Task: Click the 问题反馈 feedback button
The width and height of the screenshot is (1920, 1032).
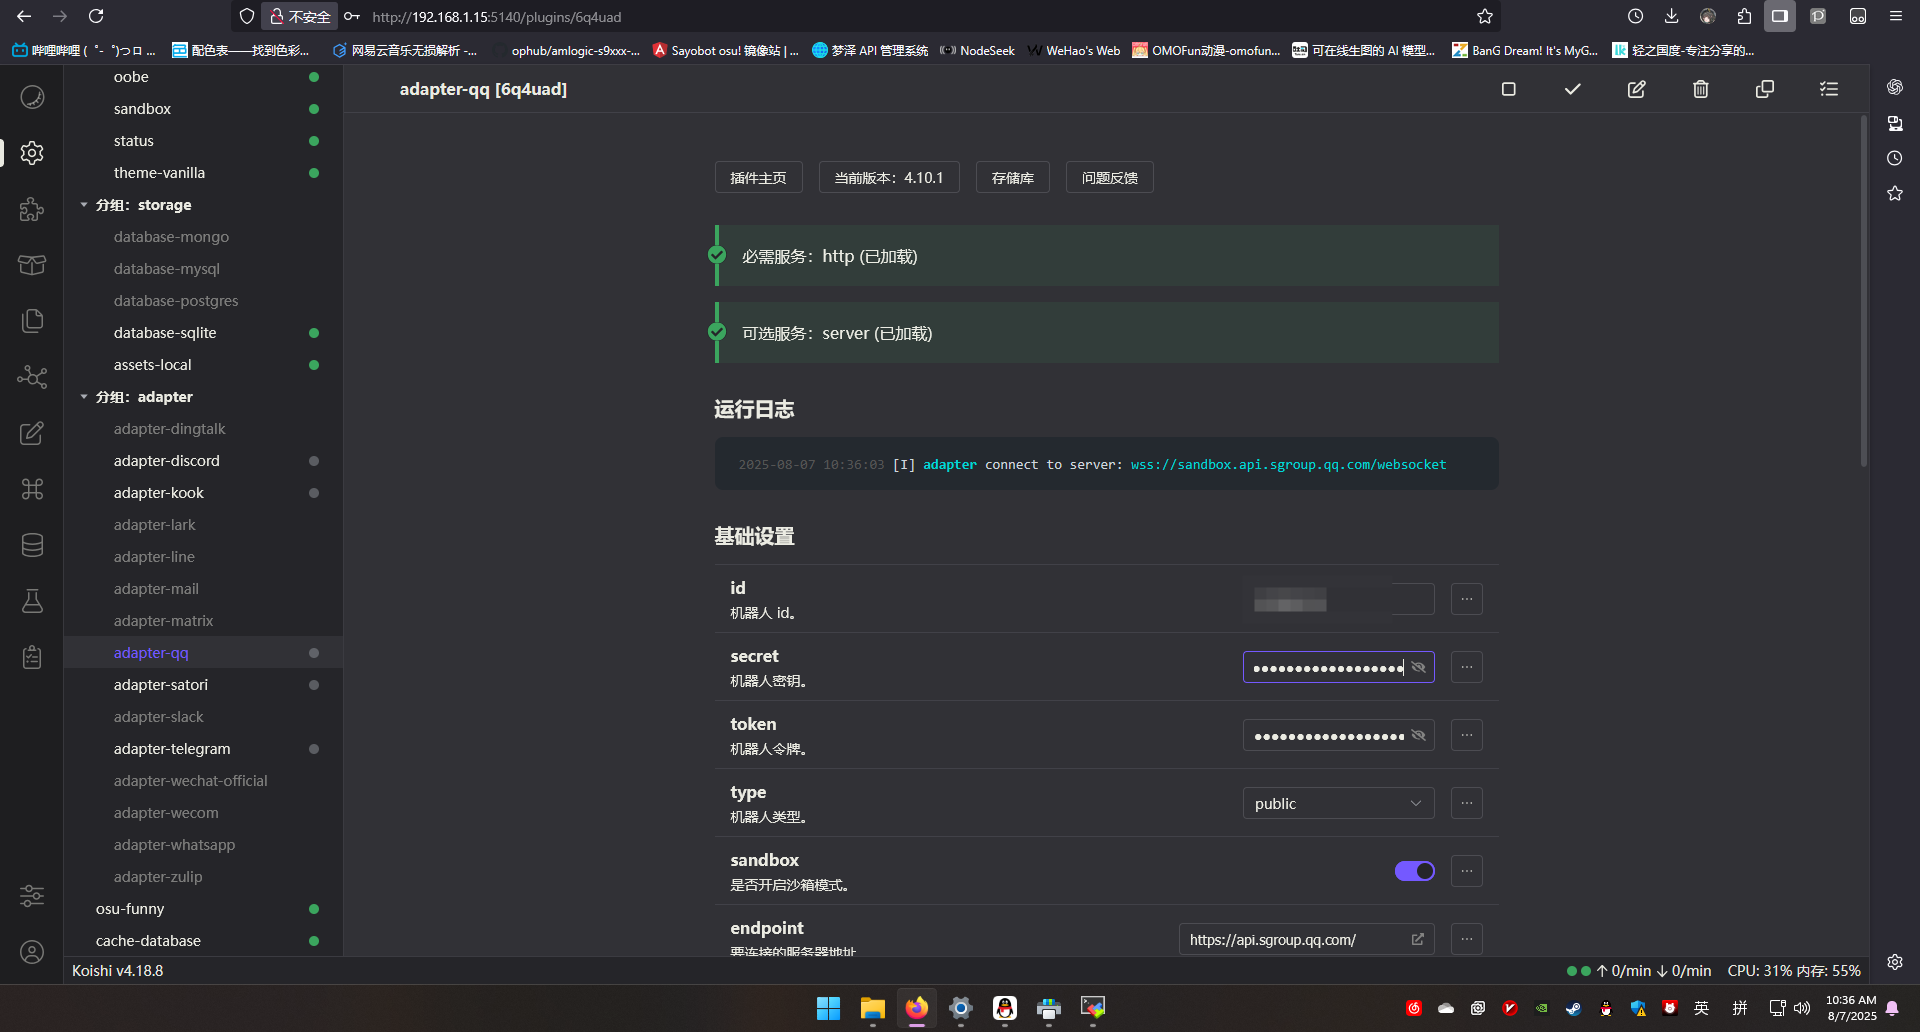Action: tap(1110, 177)
